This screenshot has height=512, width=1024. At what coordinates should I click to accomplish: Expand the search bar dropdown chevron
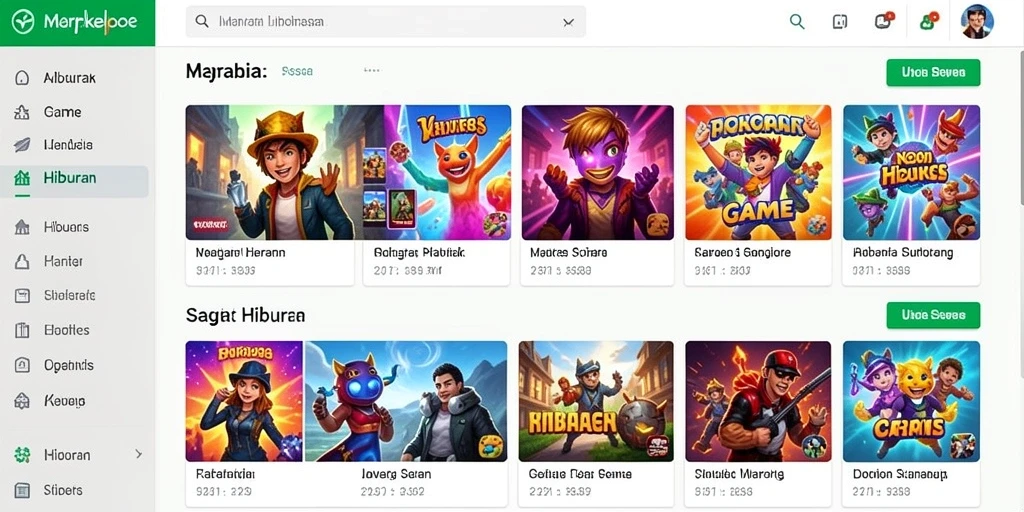click(x=568, y=22)
